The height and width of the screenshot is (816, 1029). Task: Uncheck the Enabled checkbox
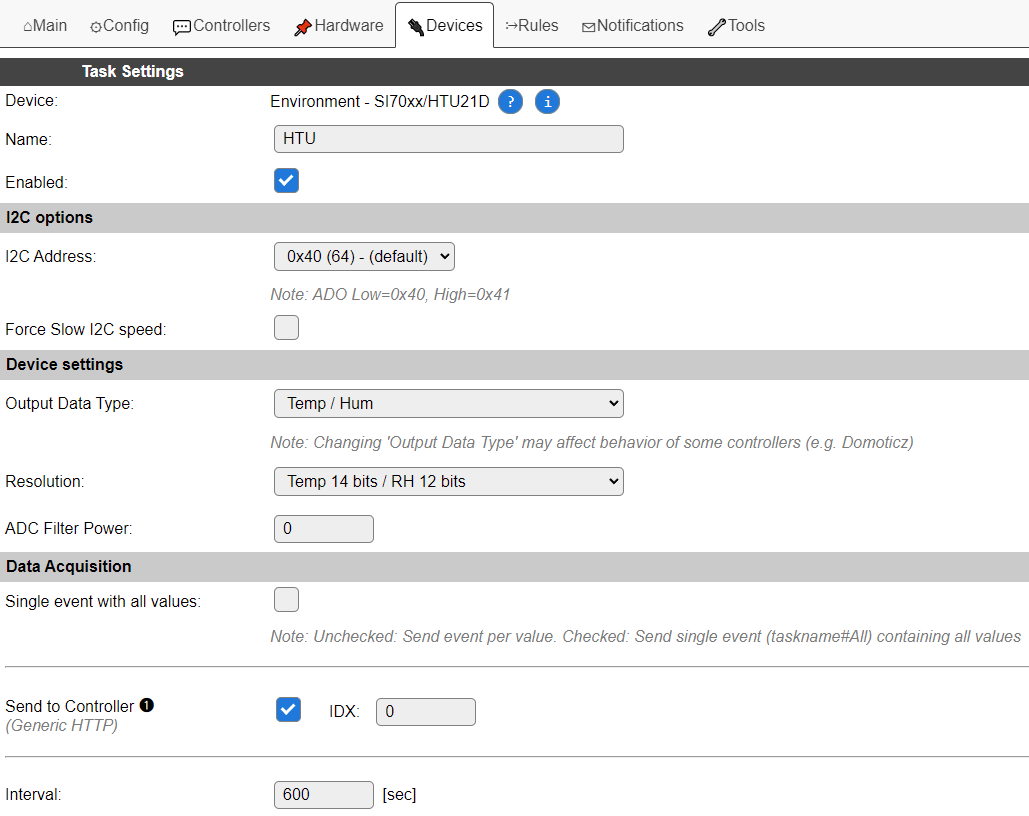point(287,181)
